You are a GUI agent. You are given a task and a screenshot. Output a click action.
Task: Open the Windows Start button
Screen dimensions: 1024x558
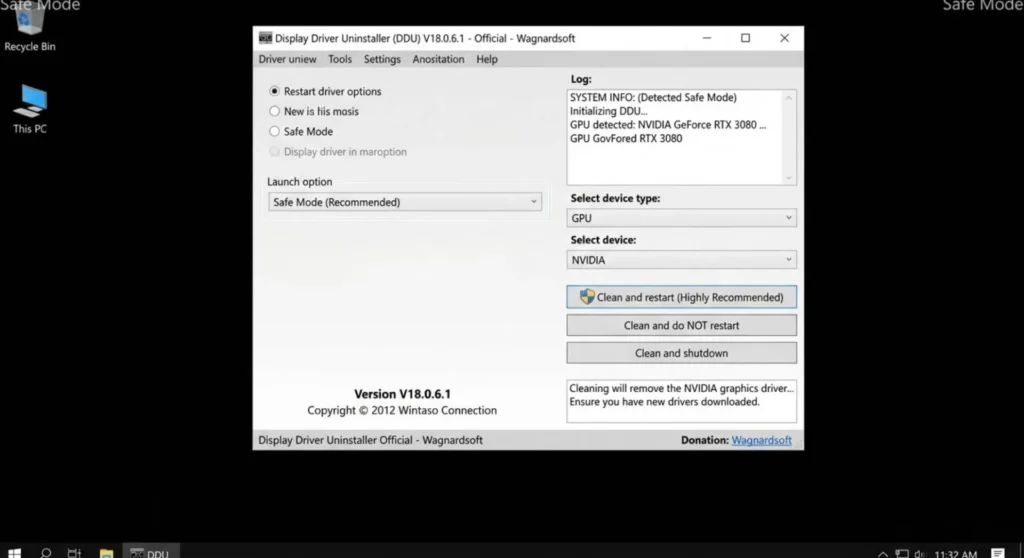coord(14,553)
